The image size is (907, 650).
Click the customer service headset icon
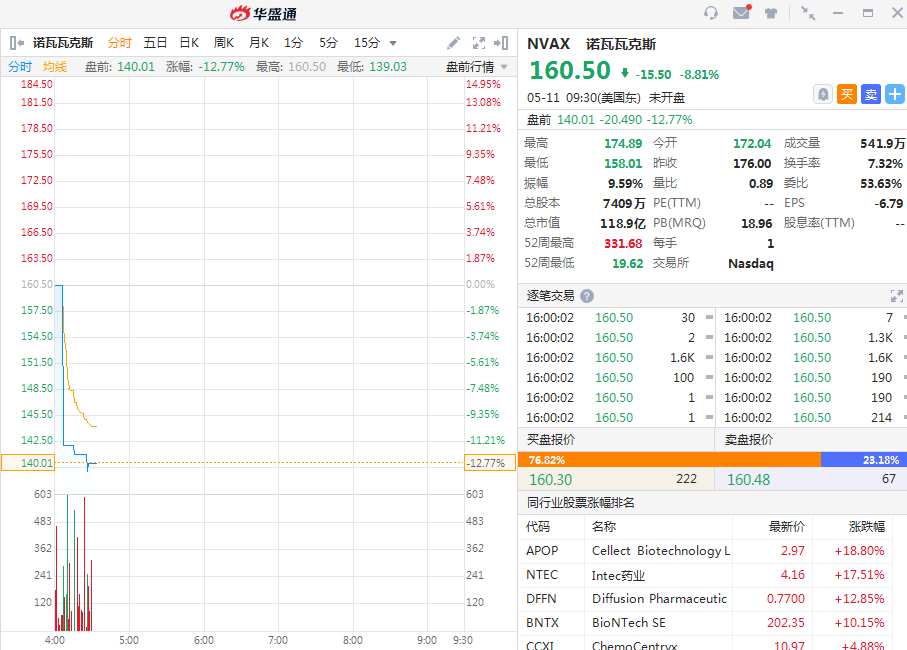711,13
